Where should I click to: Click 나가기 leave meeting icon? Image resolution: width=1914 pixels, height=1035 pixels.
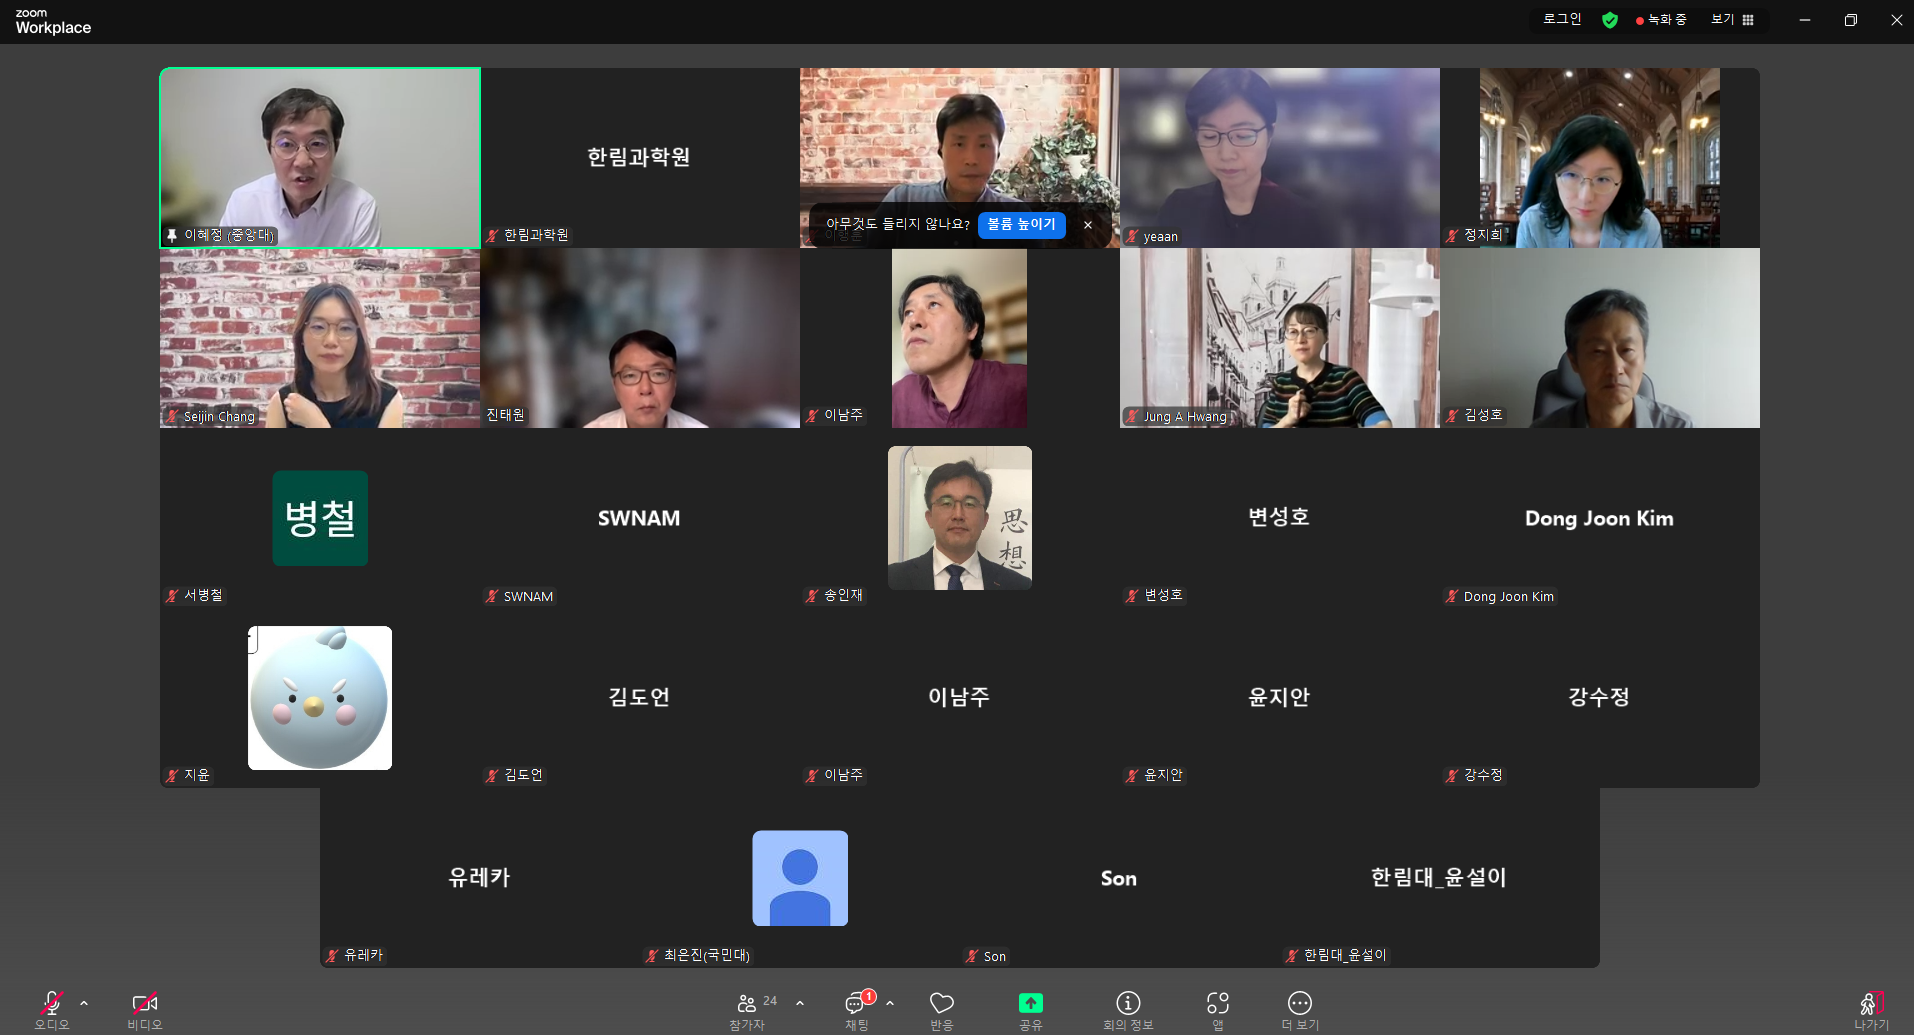point(1872,1010)
